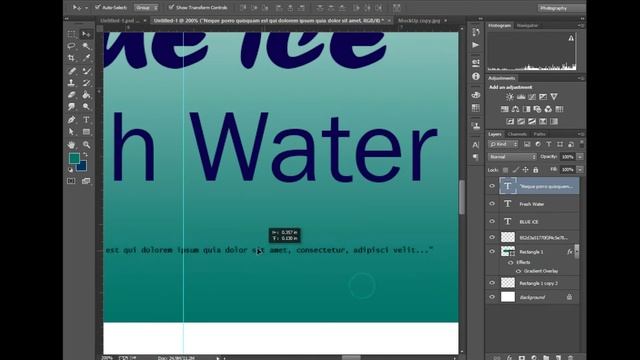Hide the BLUE ICE layer
Image resolution: width=640 pixels, height=360 pixels.
[x=492, y=221]
